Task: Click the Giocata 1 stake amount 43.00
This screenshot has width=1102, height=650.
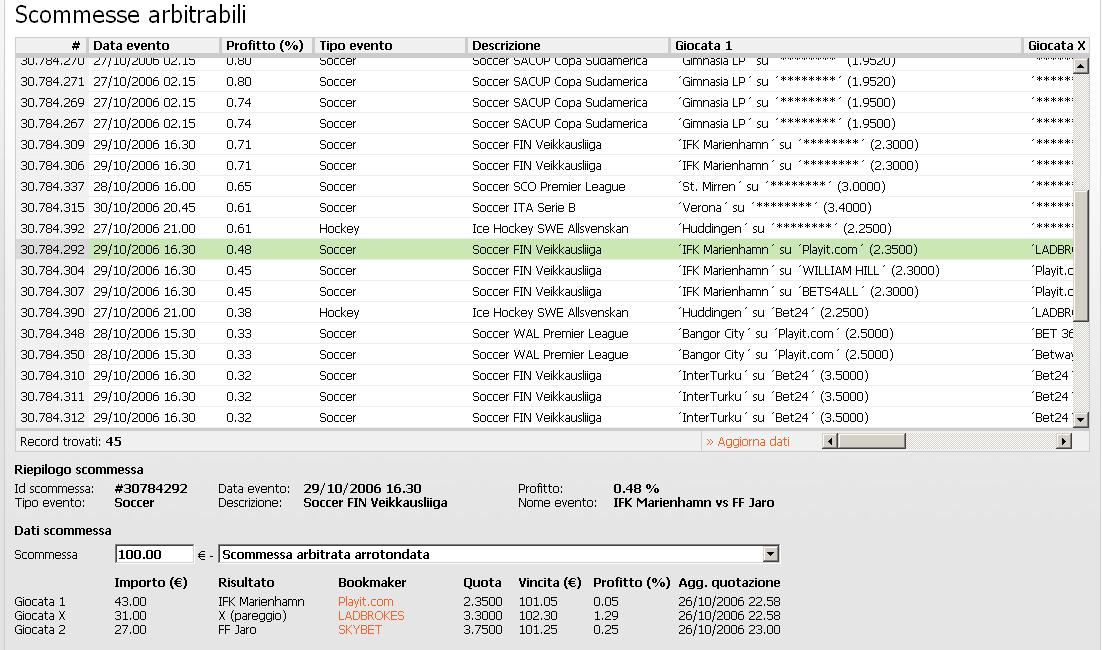Action: pos(131,602)
